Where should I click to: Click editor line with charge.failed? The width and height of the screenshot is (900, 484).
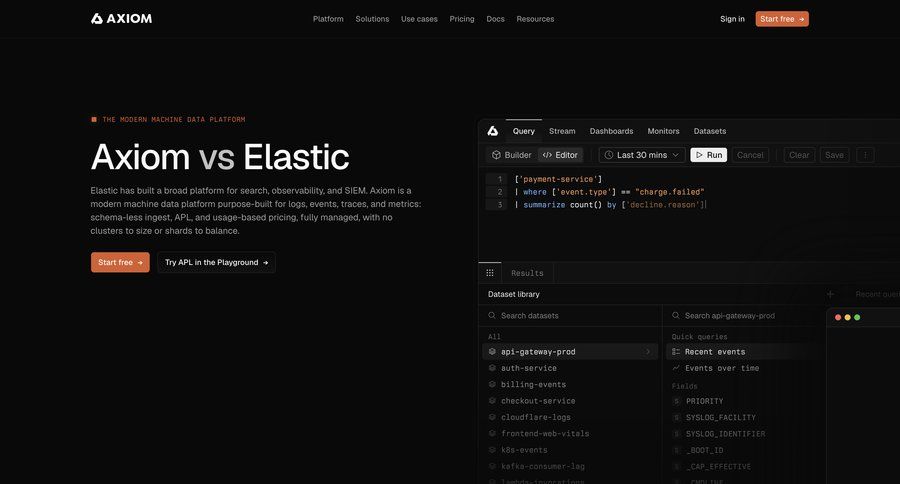(610, 192)
